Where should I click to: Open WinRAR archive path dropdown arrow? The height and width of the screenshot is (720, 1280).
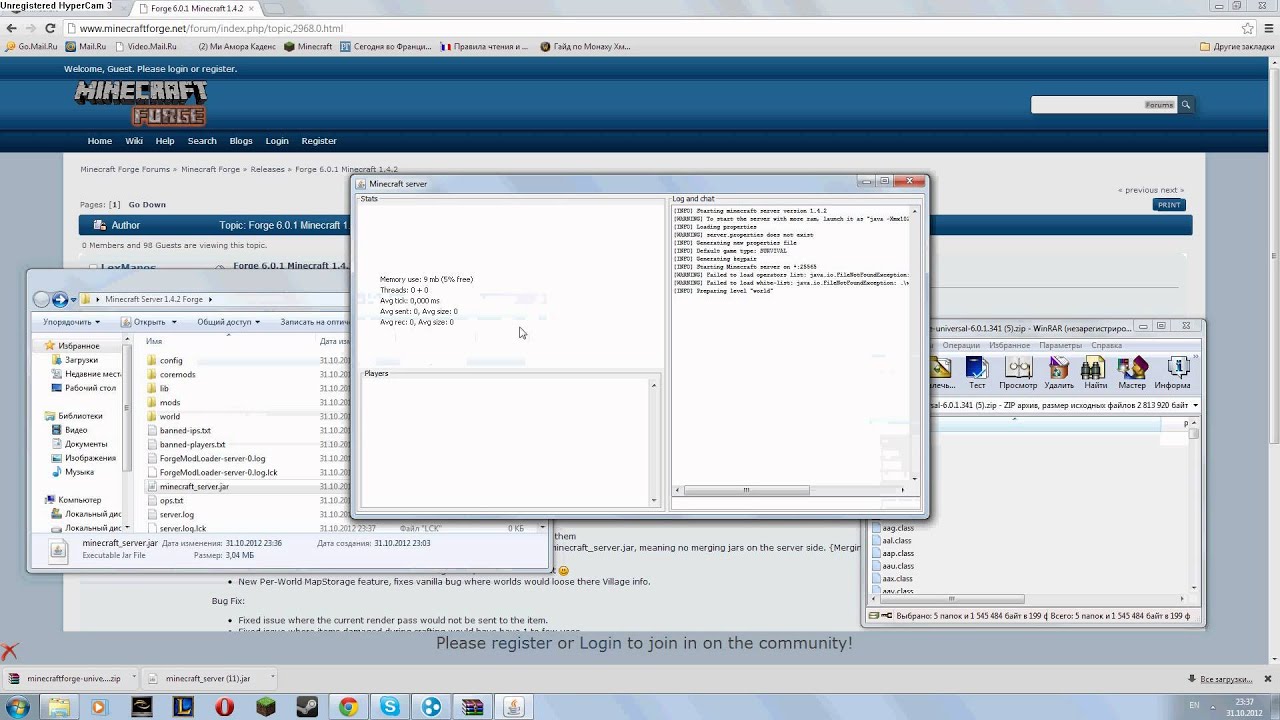click(x=1195, y=405)
